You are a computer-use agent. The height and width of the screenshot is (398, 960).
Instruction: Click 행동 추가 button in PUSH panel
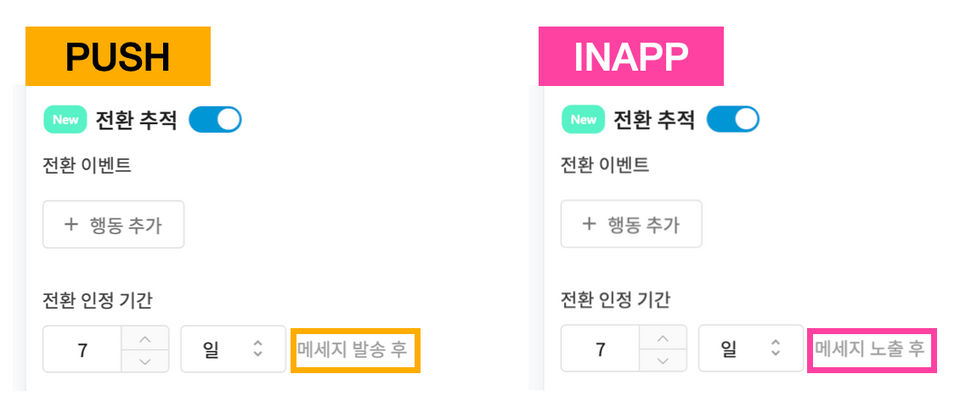pyautogui.click(x=113, y=224)
